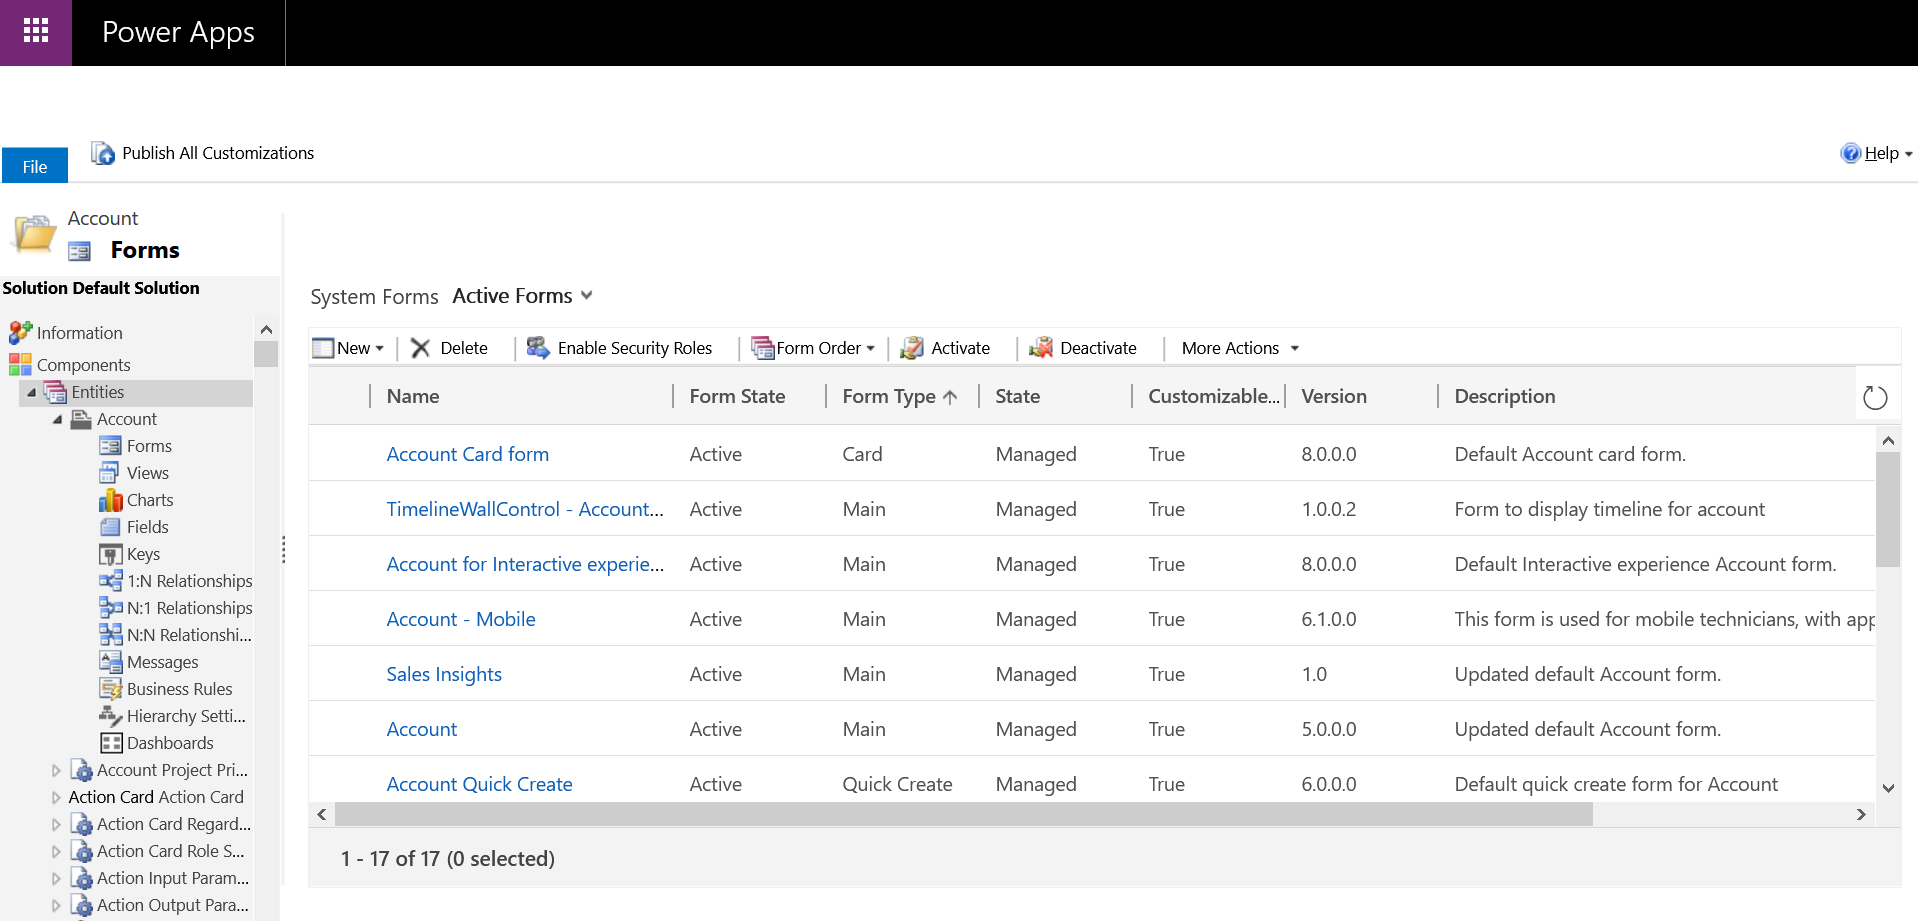Click the Deactivate form icon
Screen dimensions: 1918x921
tap(1041, 348)
